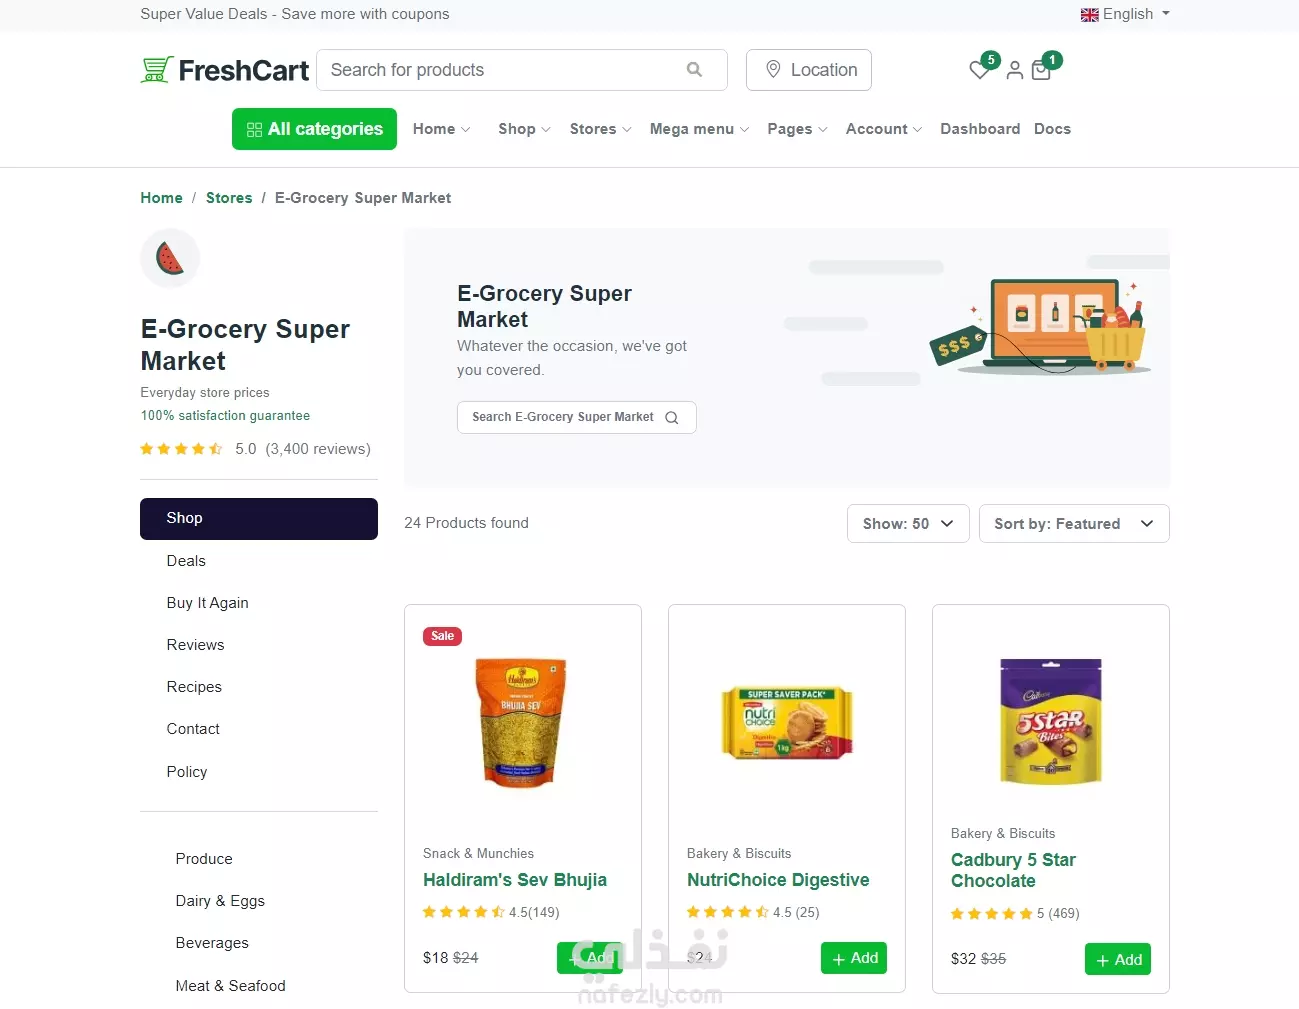Open the English language dropdown
The width and height of the screenshot is (1299, 1009).
[1125, 14]
